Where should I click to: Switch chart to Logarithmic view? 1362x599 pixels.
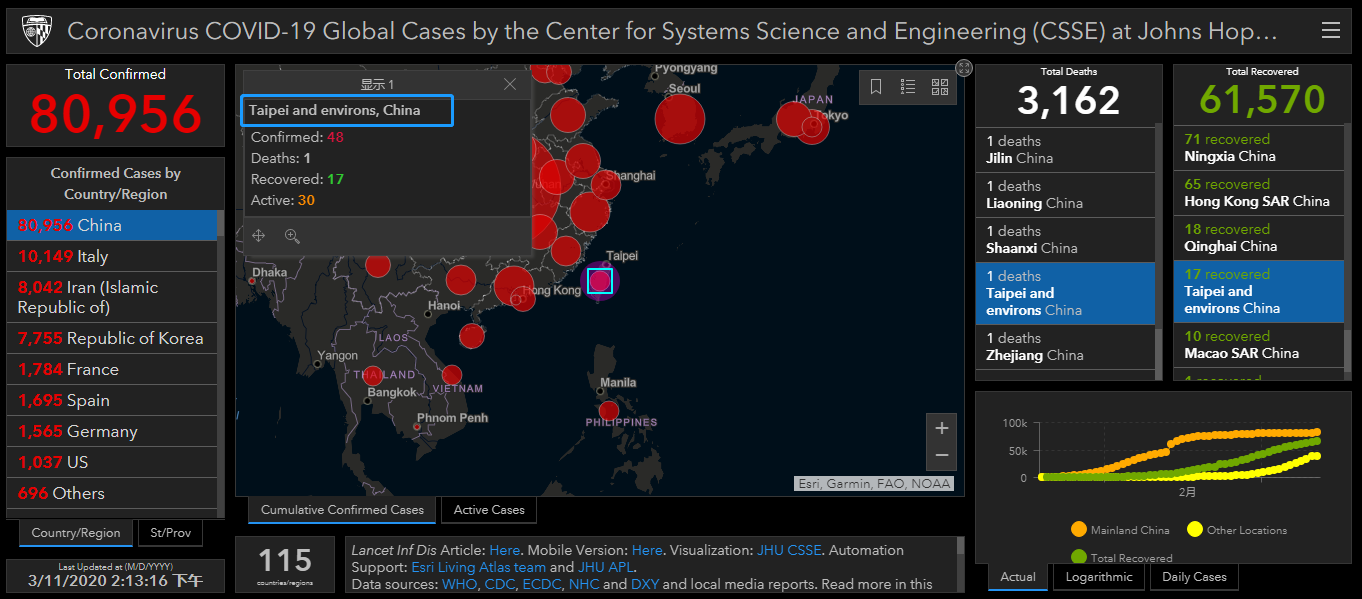1099,577
